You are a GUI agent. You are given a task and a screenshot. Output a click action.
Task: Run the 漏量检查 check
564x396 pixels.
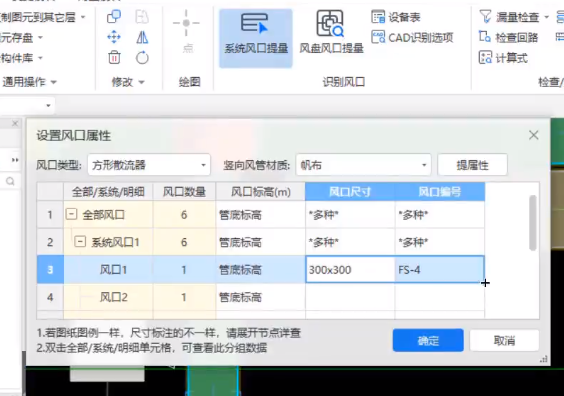[x=510, y=17]
